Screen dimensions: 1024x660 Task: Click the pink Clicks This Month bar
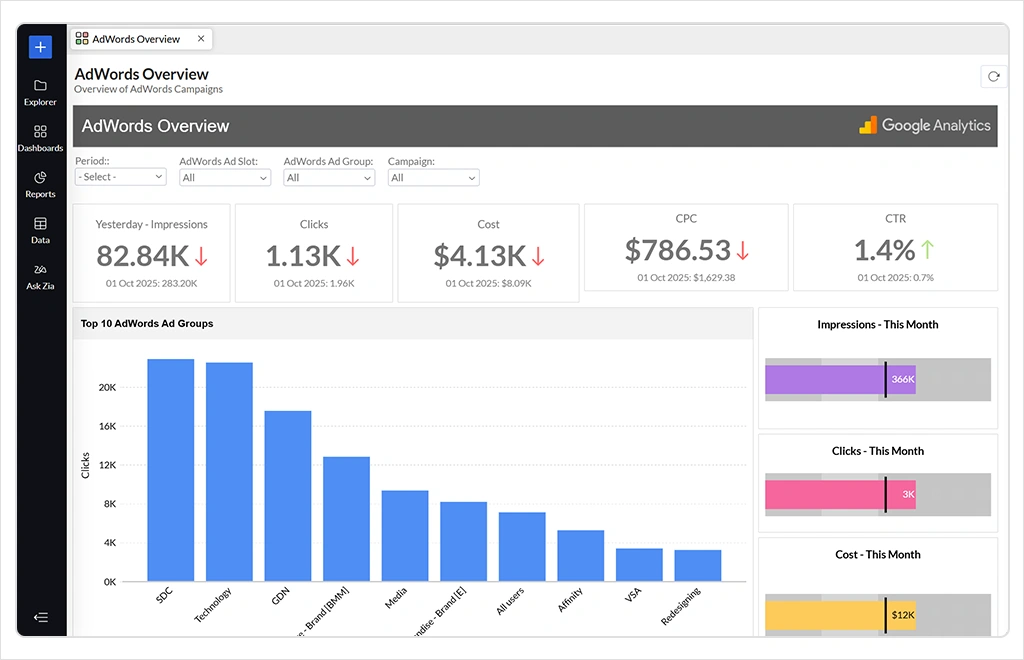(838, 494)
